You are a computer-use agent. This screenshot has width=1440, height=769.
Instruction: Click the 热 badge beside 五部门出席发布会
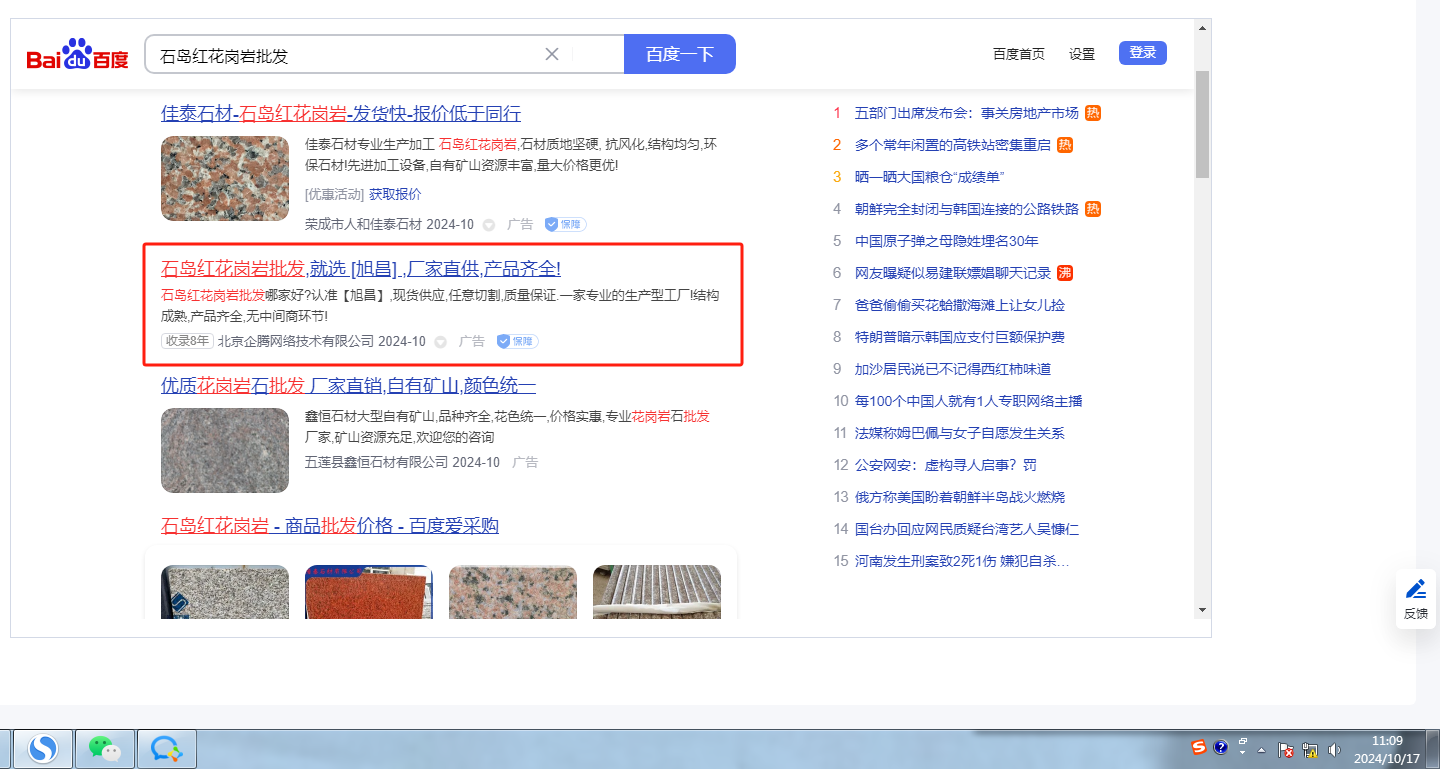(1093, 113)
